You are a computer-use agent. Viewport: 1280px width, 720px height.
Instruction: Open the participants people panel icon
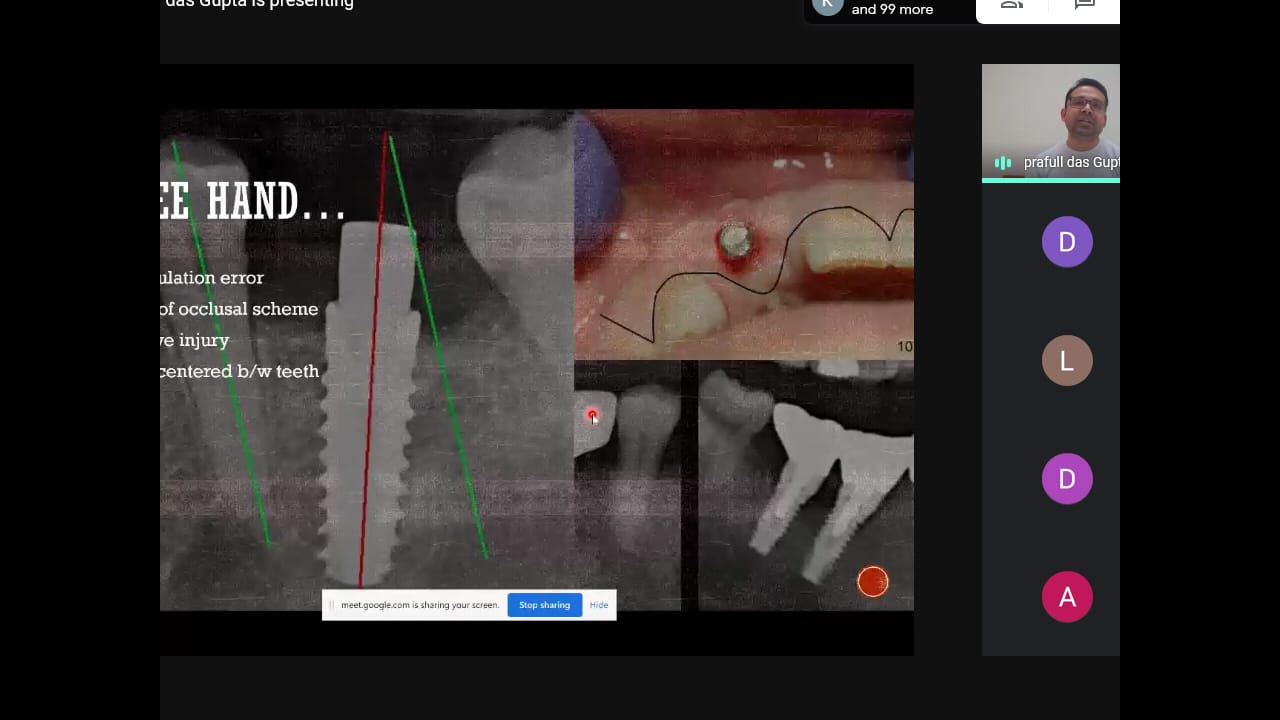point(1012,6)
